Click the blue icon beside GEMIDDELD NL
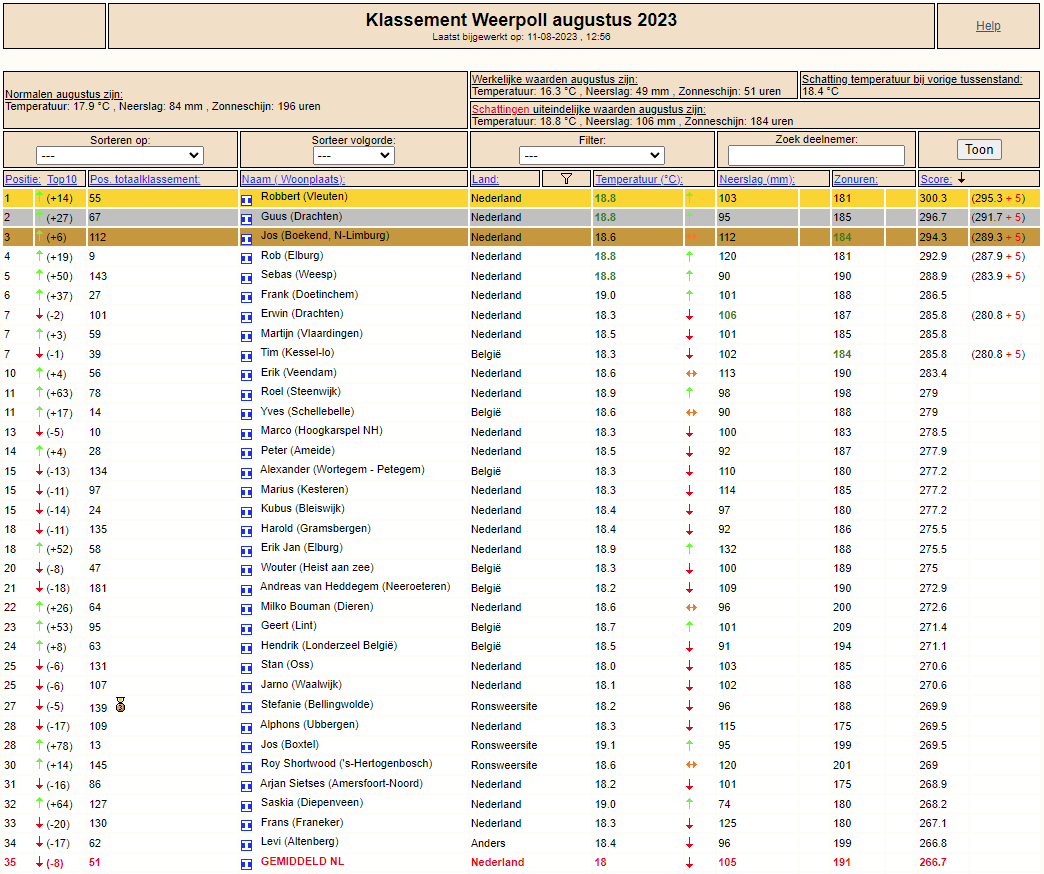Viewport: 1044px width, 874px height. (x=246, y=863)
